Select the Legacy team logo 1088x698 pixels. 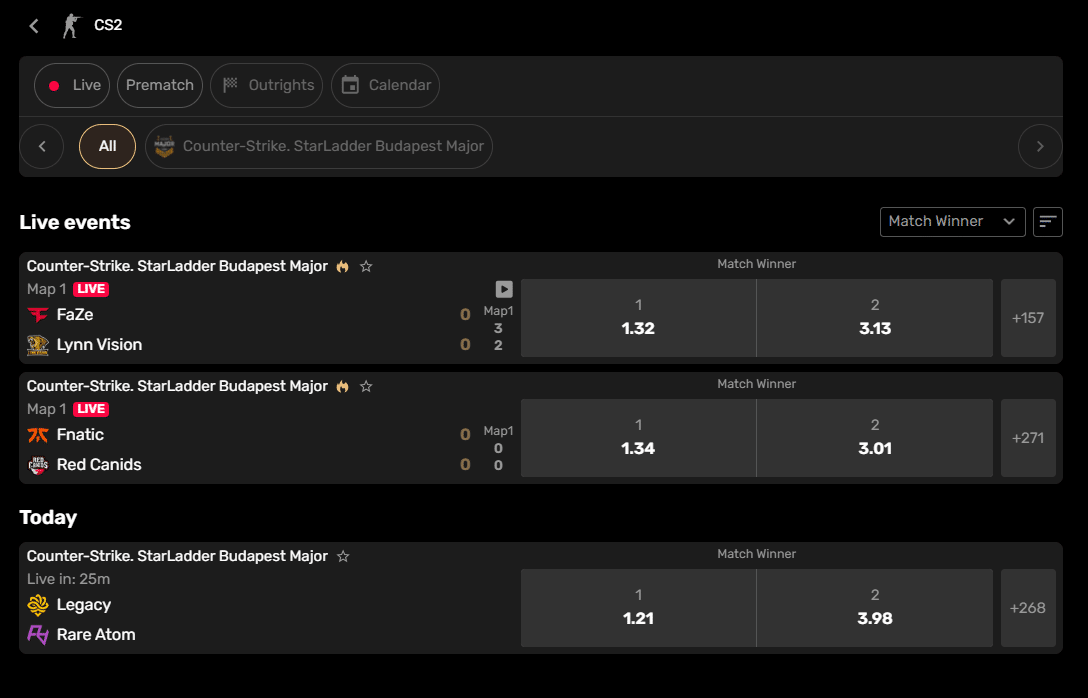38,604
